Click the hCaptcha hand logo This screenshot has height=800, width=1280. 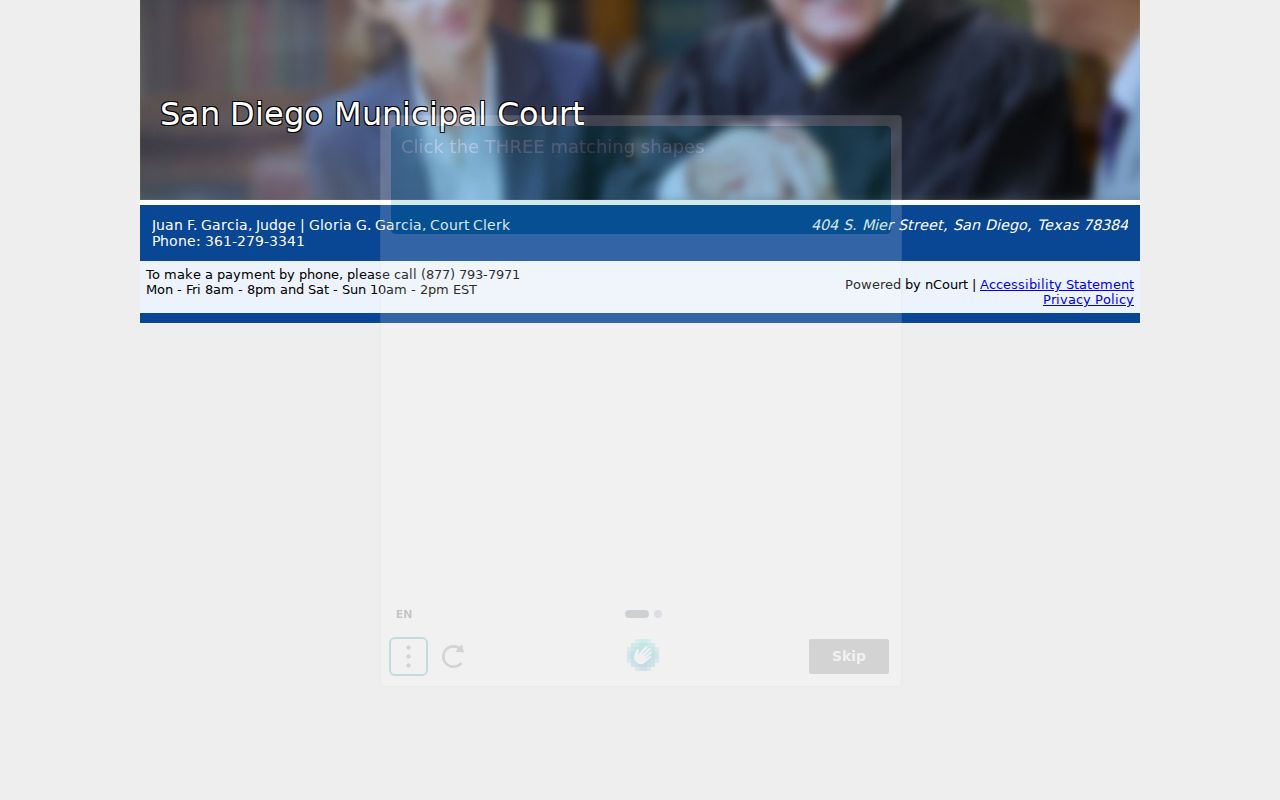click(643, 655)
